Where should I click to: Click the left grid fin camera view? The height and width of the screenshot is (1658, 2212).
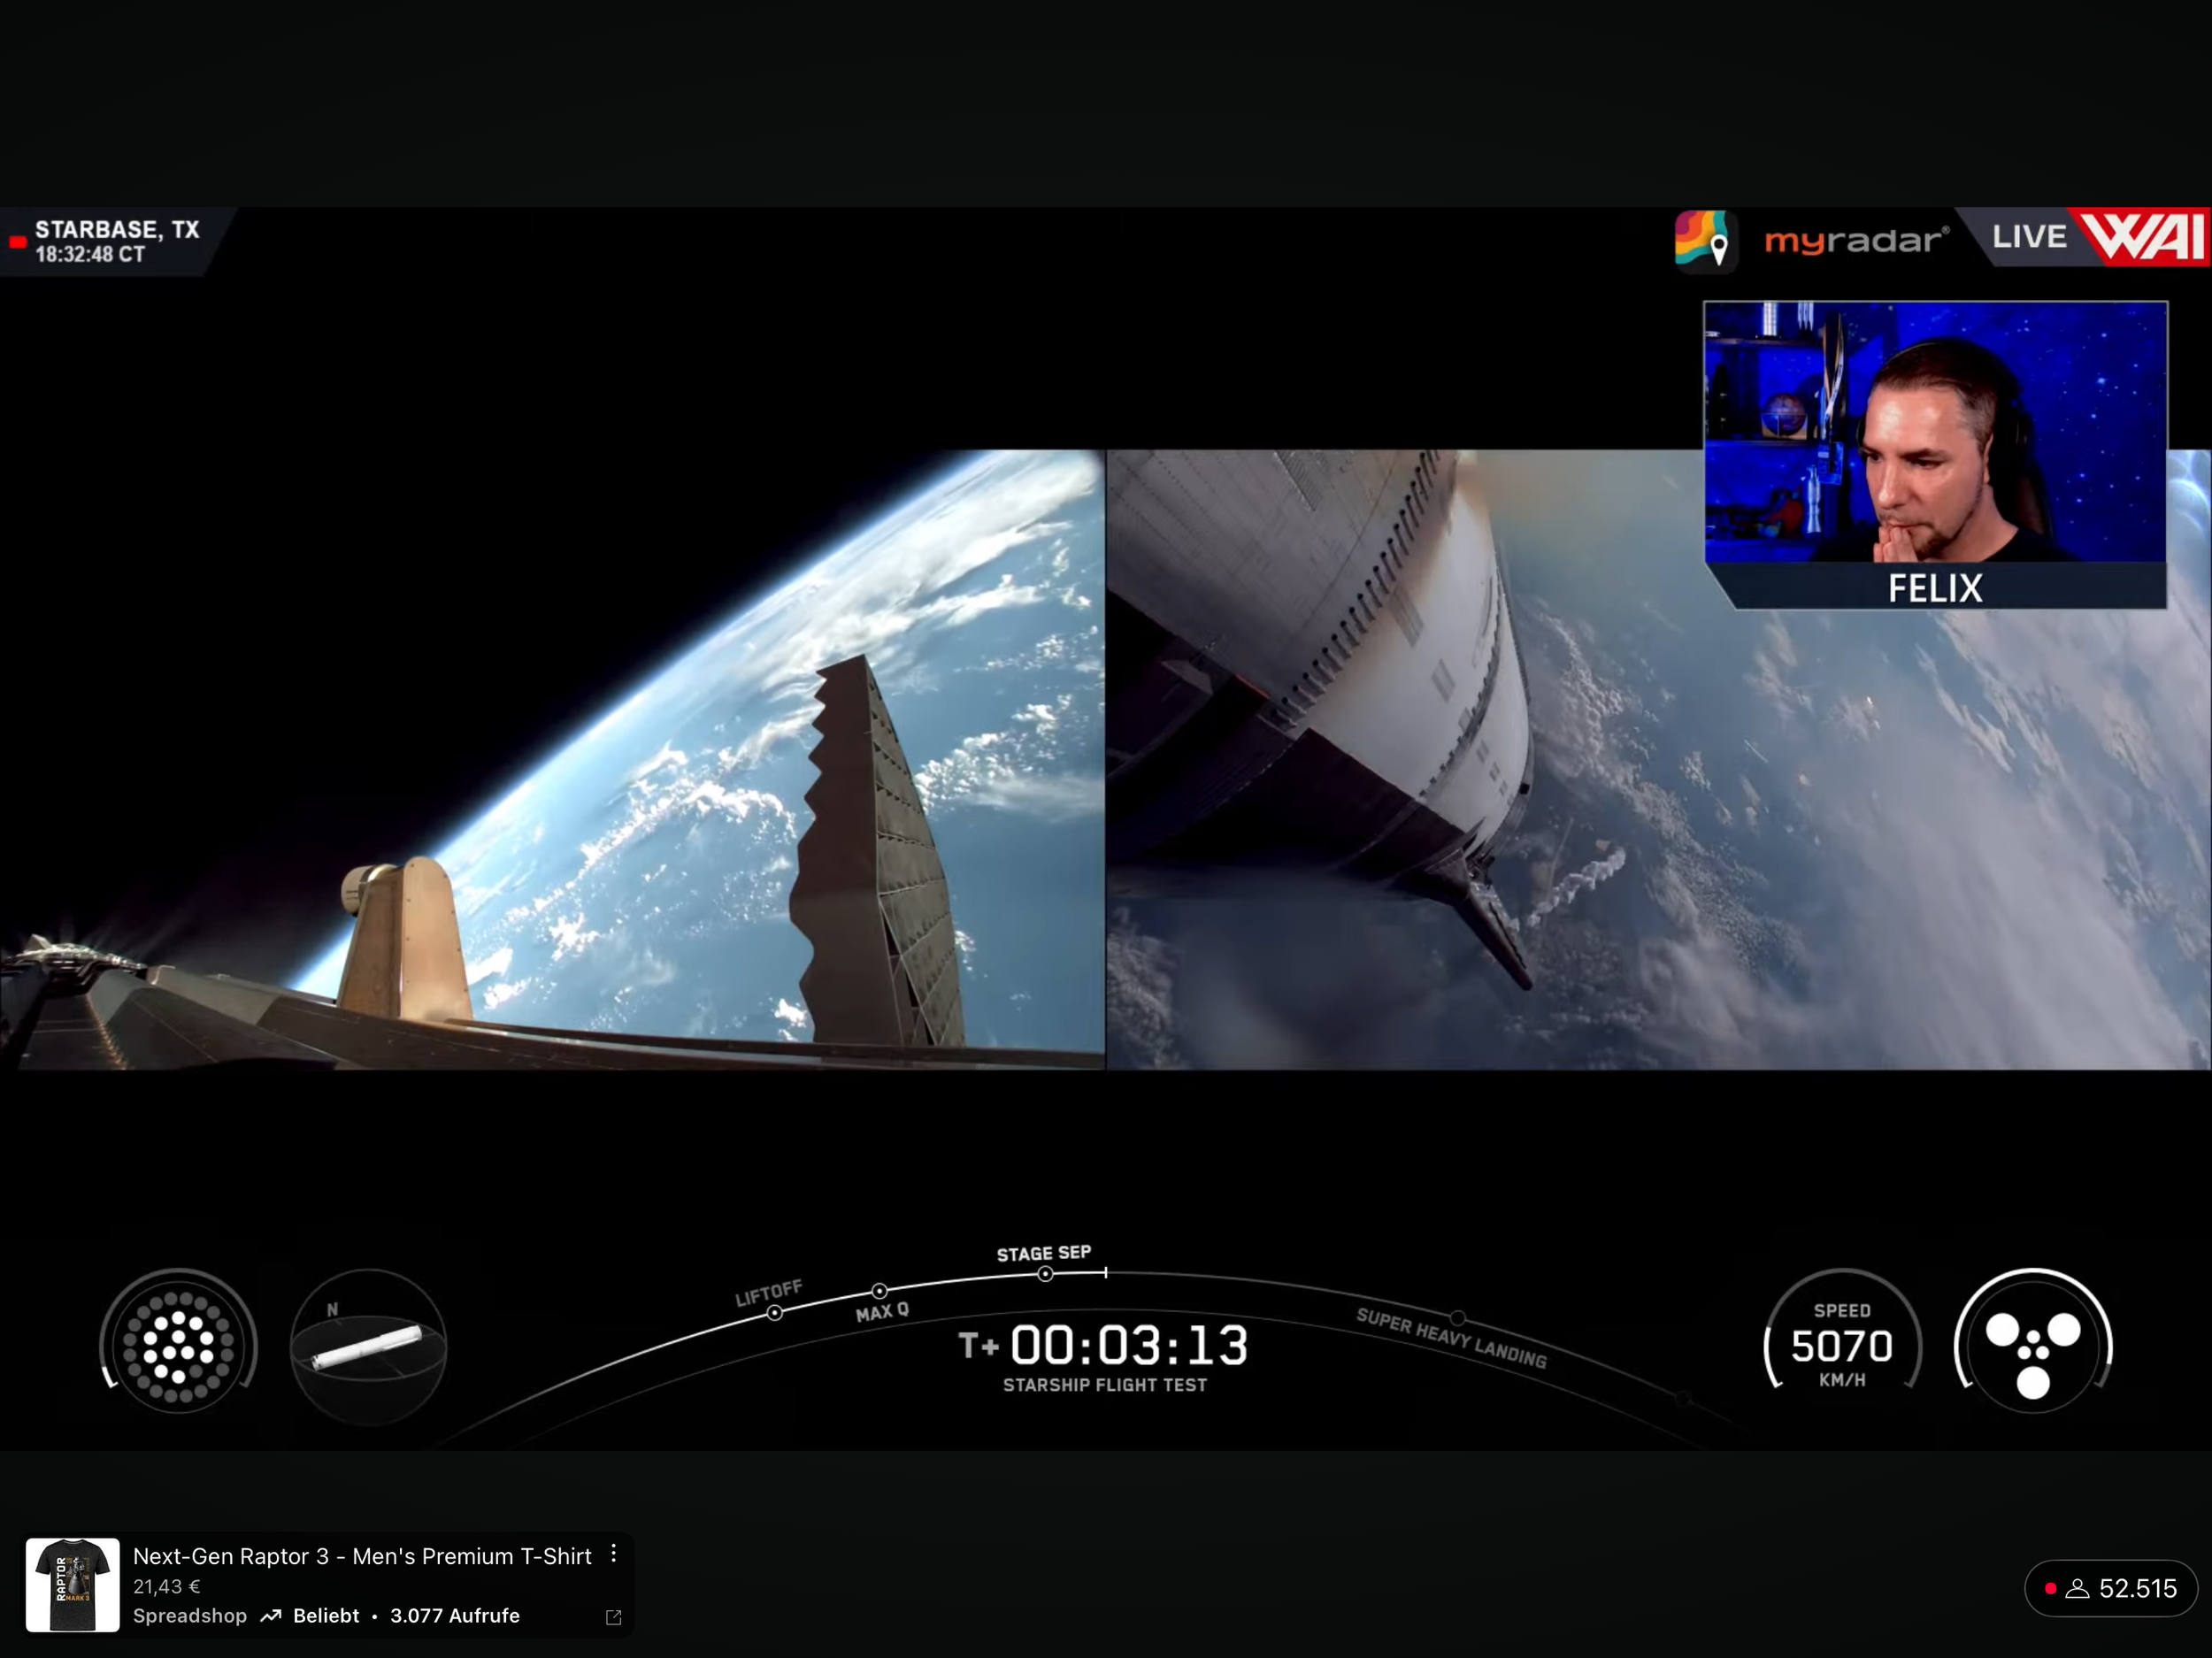(x=552, y=760)
